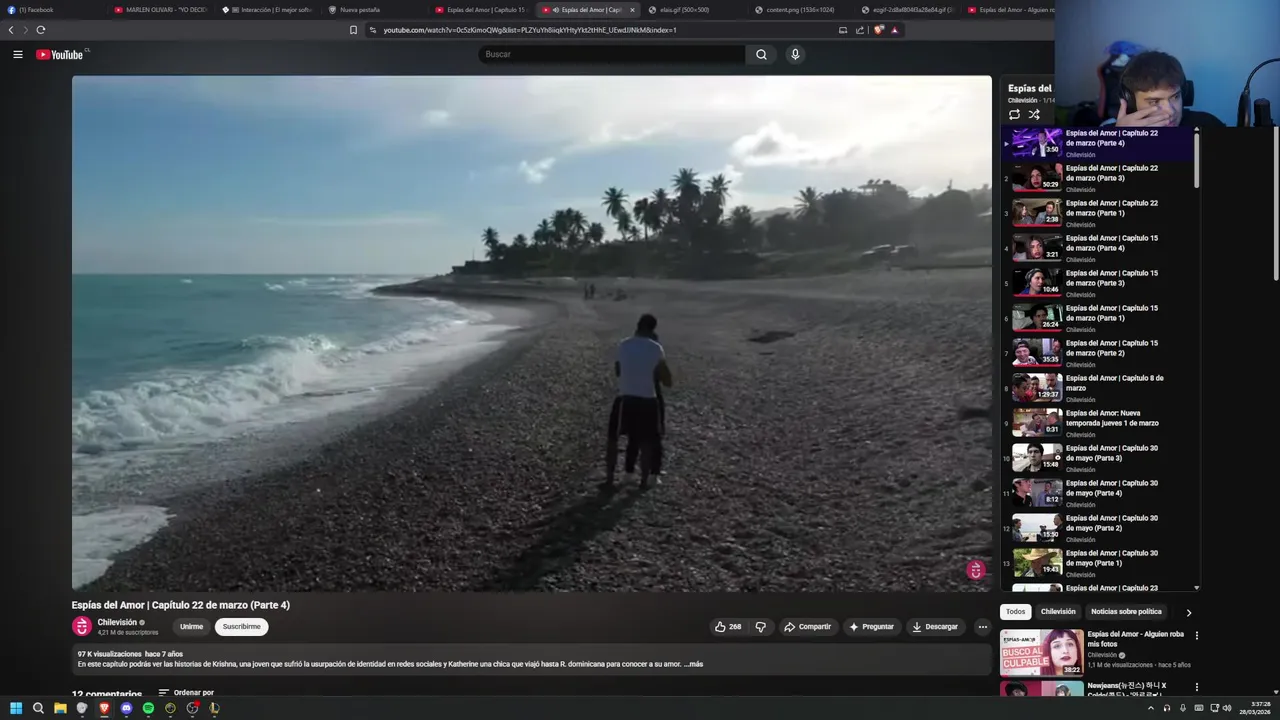Screen dimensions: 1280x720
Task: Play Capítulo 30 de mayo (Parte 4) from playlist
Action: coord(1100,493)
